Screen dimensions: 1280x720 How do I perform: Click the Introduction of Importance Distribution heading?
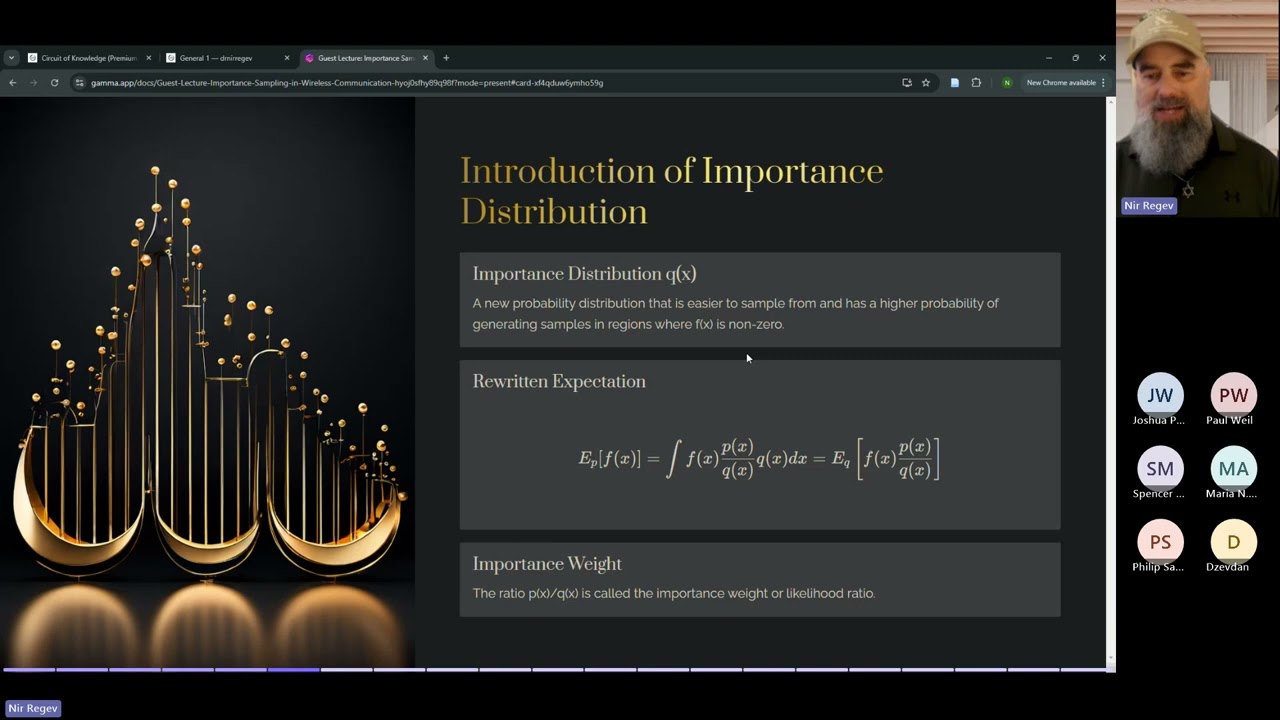click(671, 191)
